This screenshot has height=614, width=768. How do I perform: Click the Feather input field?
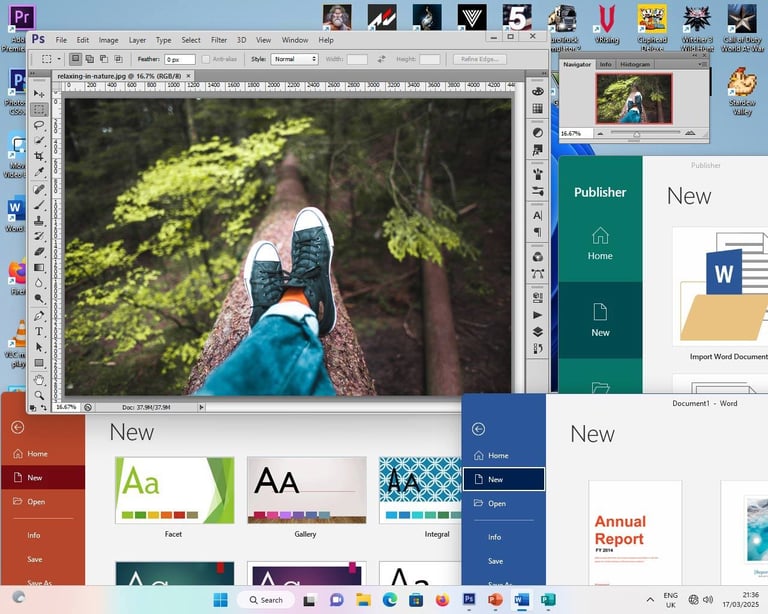click(x=180, y=59)
